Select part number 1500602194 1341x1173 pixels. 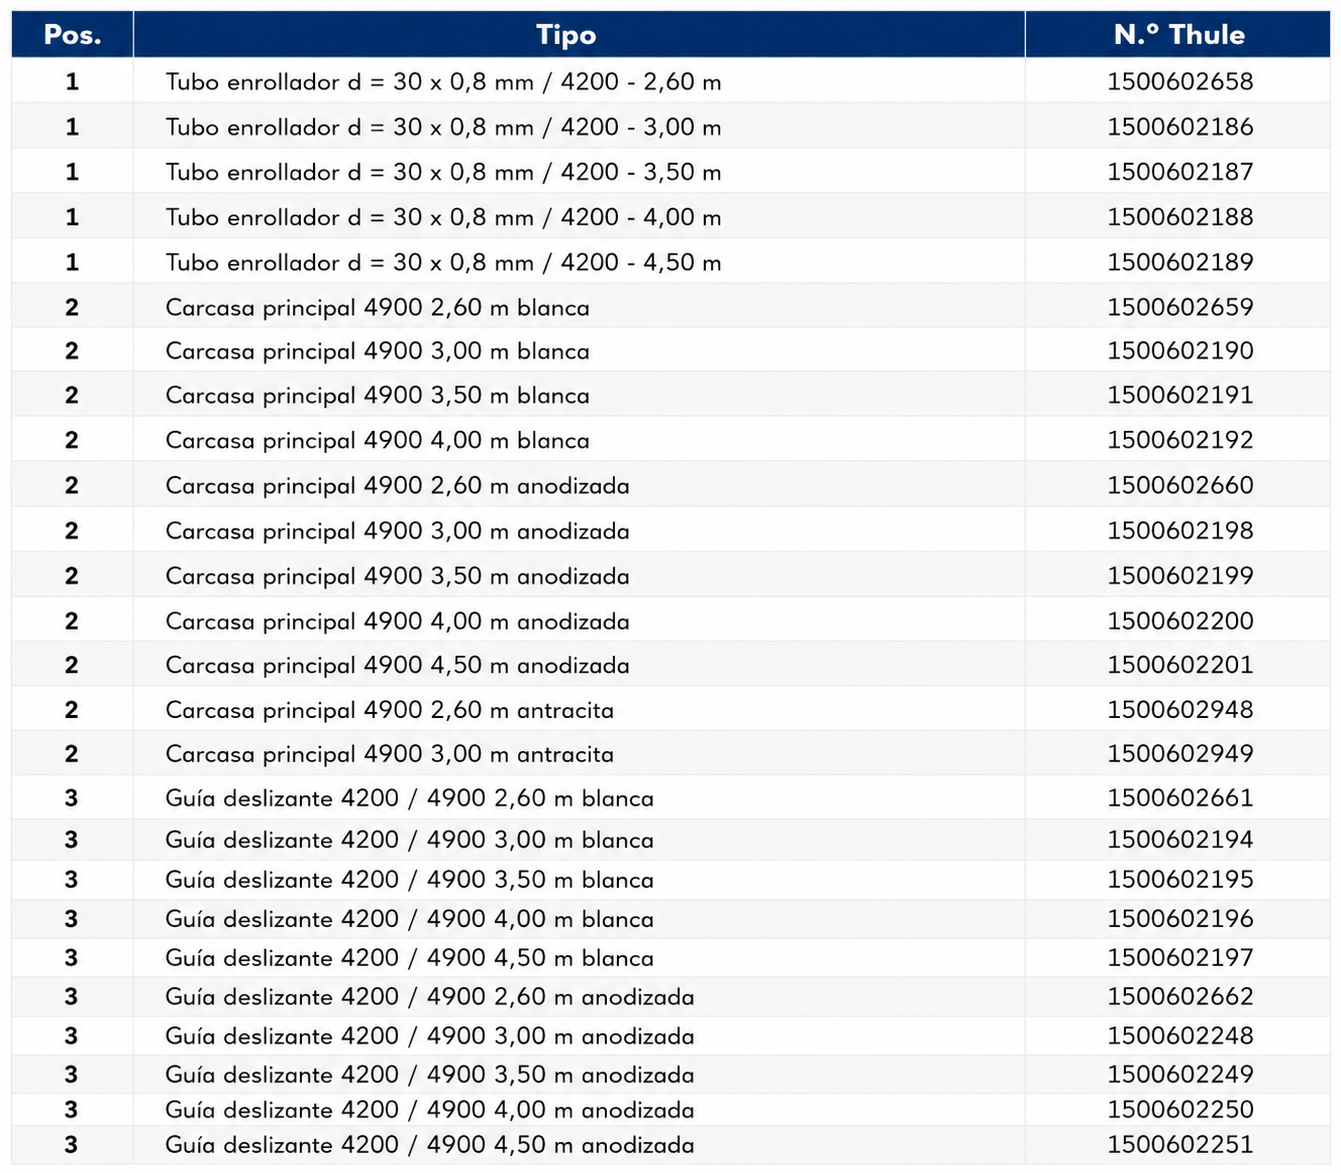point(1180,840)
